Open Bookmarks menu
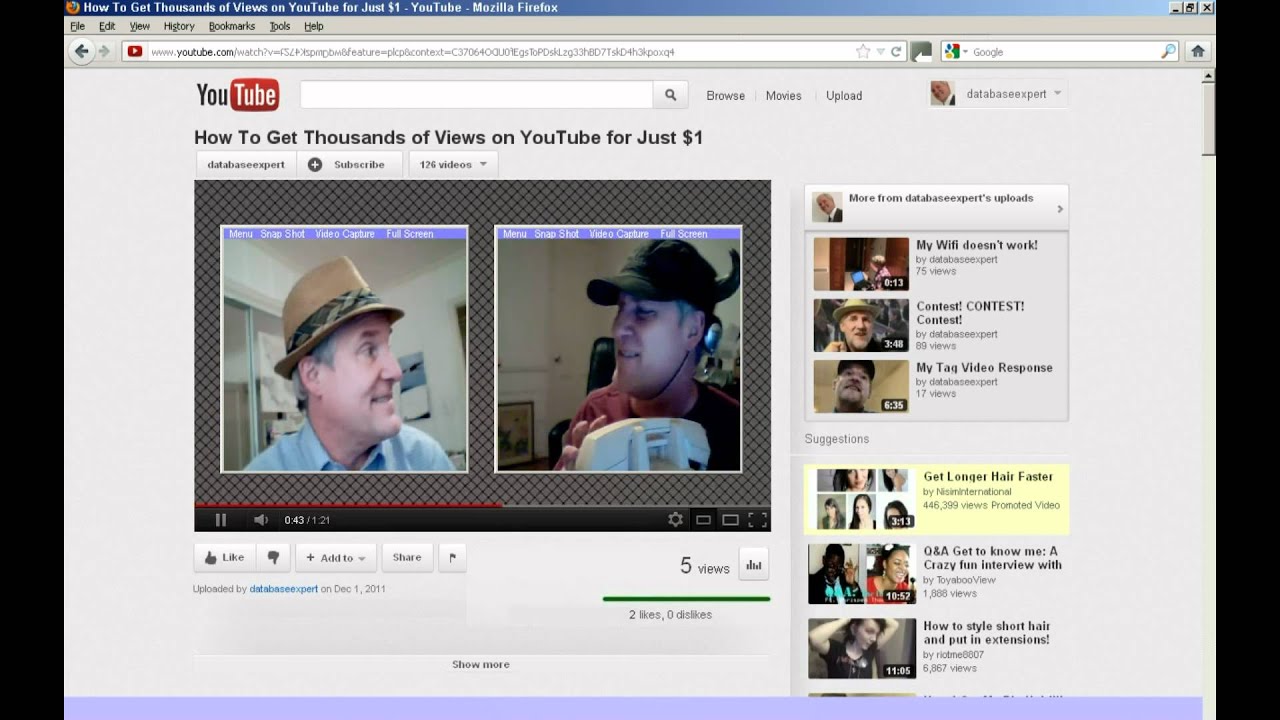The image size is (1280, 720). click(232, 26)
